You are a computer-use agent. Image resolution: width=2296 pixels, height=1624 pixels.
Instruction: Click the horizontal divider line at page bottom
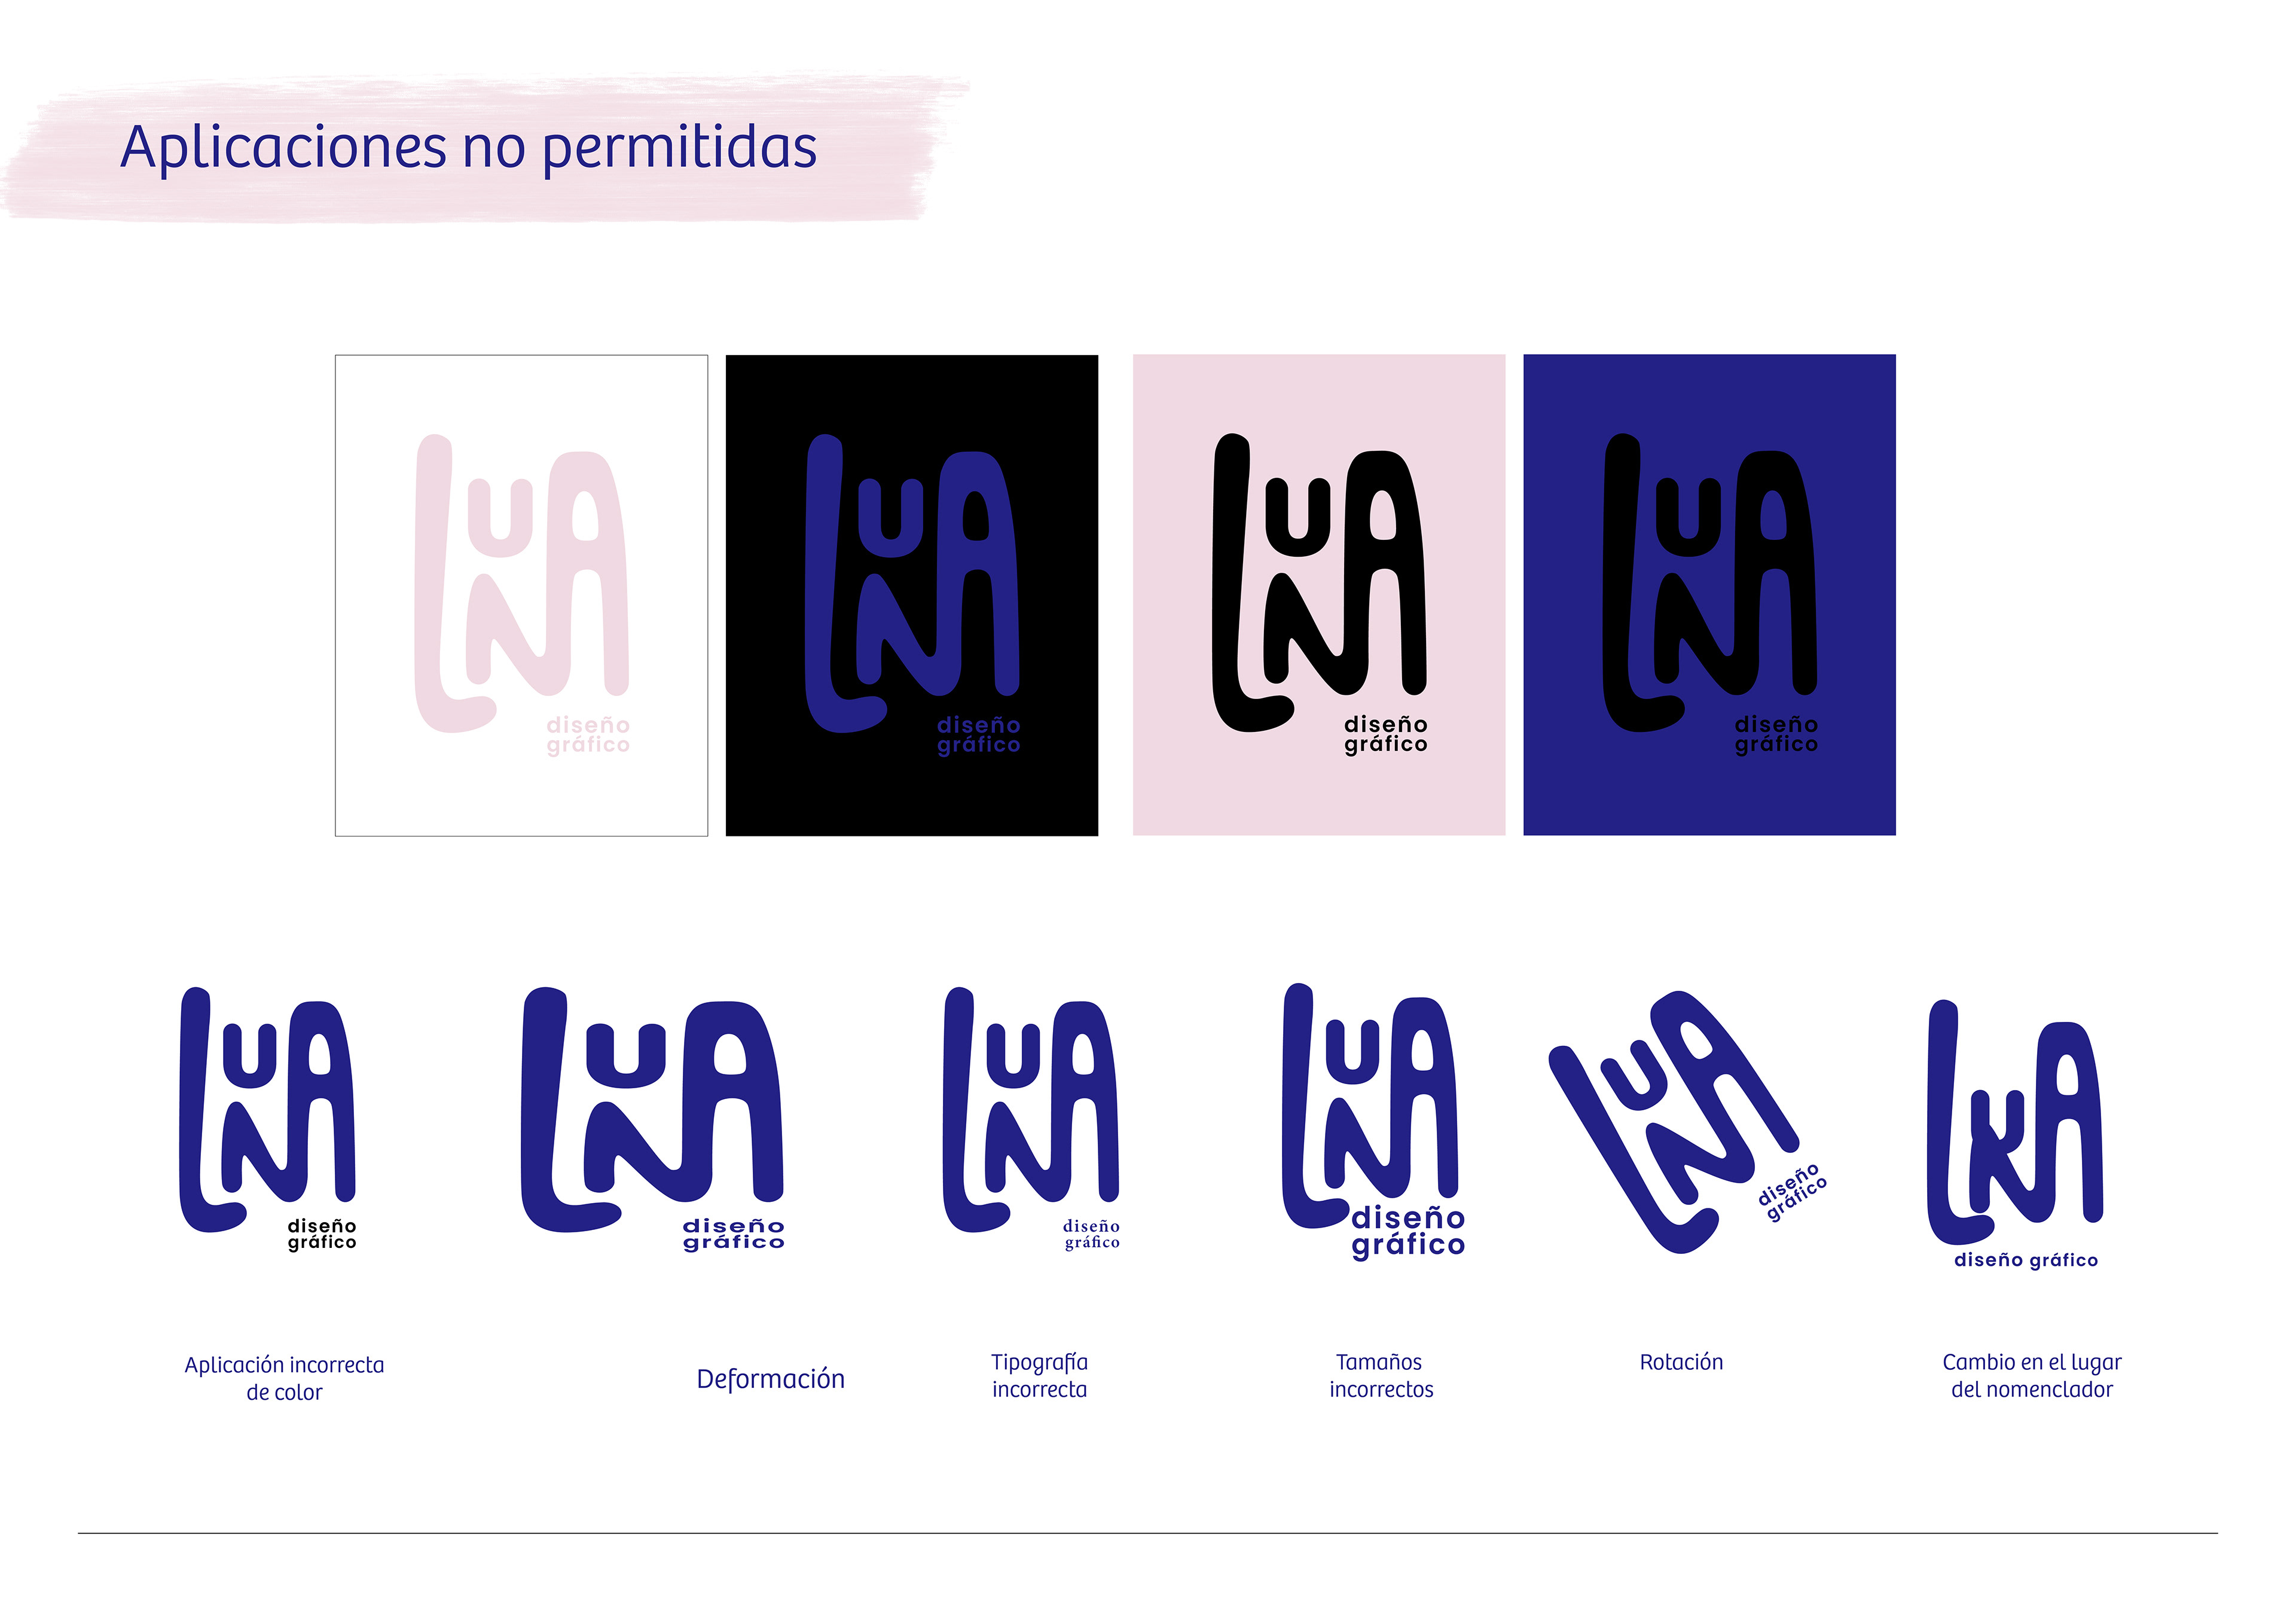(1147, 1533)
